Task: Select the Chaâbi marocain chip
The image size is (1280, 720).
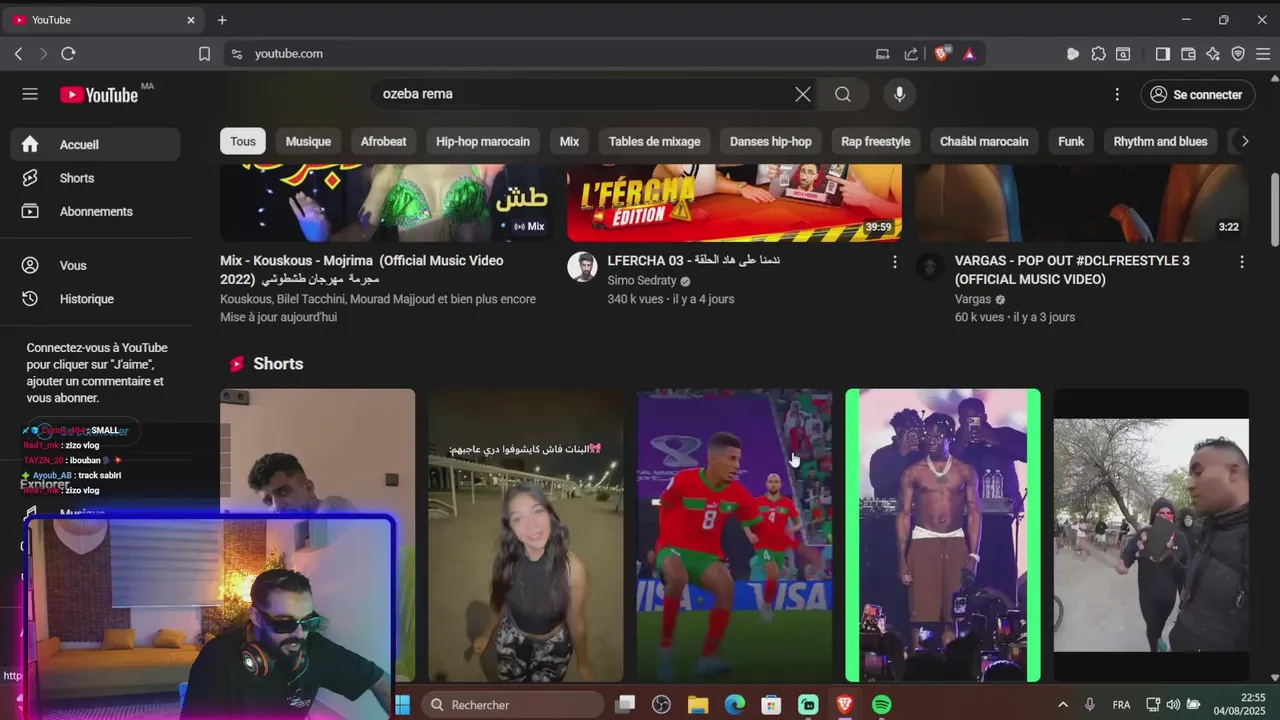Action: pyautogui.click(x=984, y=141)
